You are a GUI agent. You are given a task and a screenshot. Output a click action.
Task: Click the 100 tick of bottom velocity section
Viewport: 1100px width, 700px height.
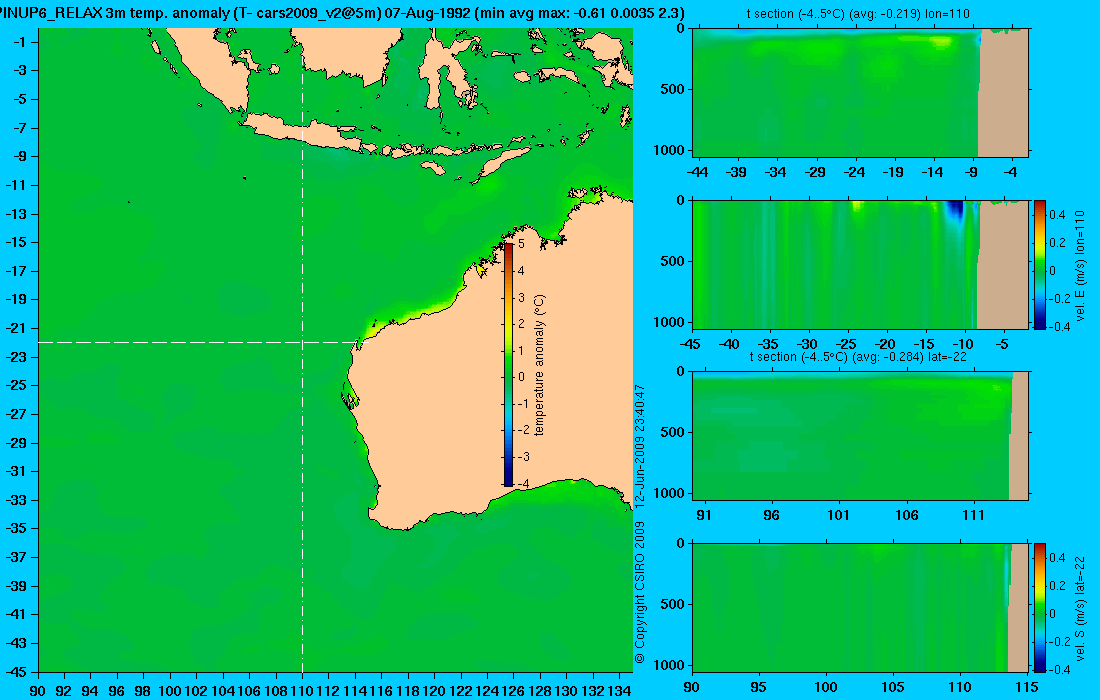coord(826,687)
